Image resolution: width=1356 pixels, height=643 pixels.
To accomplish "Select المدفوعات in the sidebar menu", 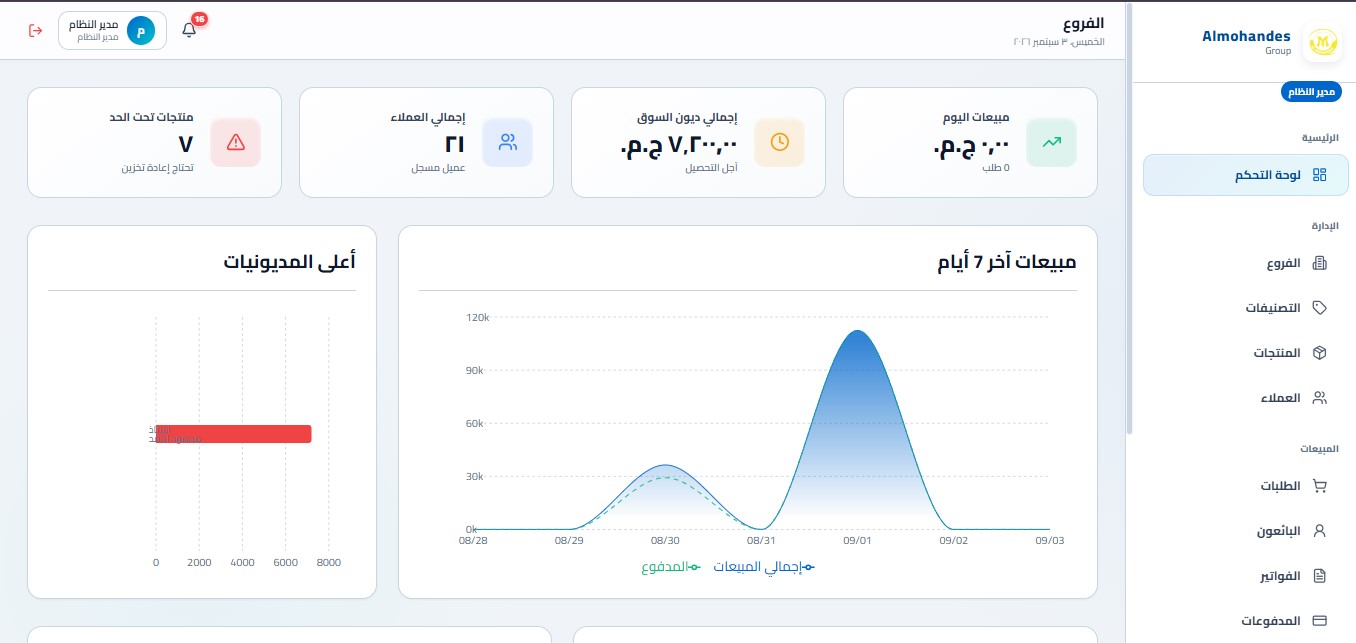I will [x=1246, y=620].
